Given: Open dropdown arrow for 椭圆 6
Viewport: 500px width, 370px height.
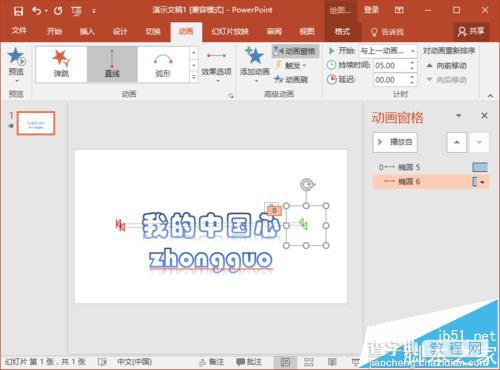Looking at the screenshot, I should 482,182.
